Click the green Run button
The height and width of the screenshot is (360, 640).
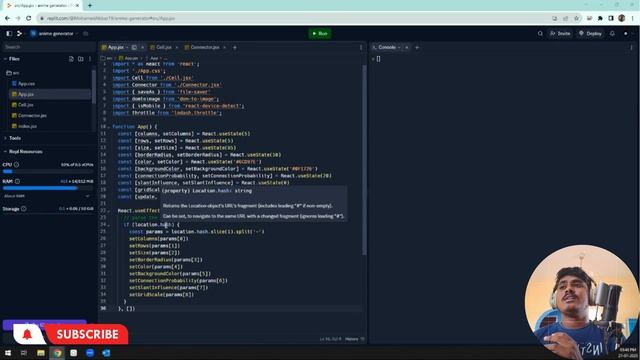pyautogui.click(x=320, y=33)
